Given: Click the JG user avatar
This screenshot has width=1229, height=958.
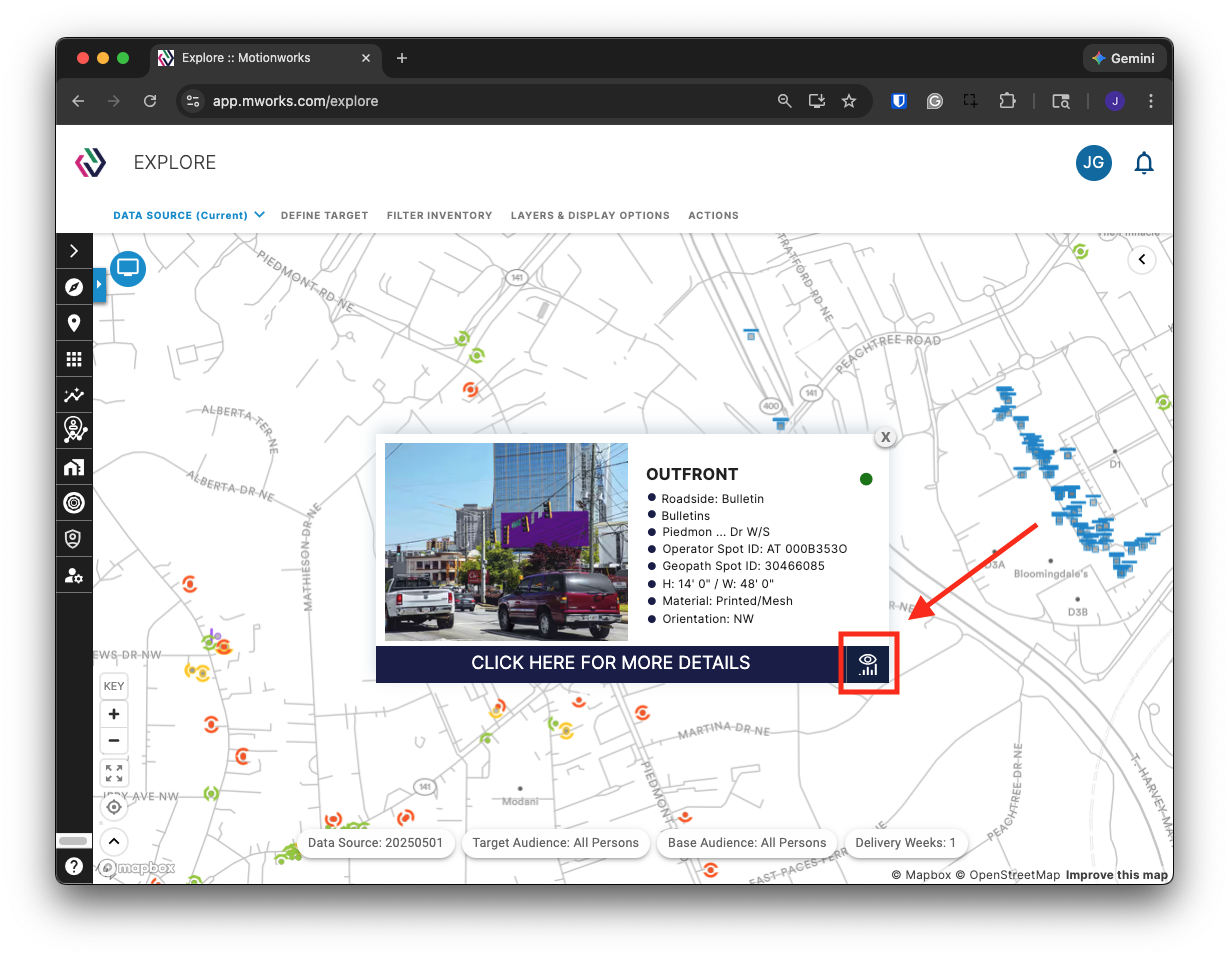Looking at the screenshot, I should pos(1094,163).
